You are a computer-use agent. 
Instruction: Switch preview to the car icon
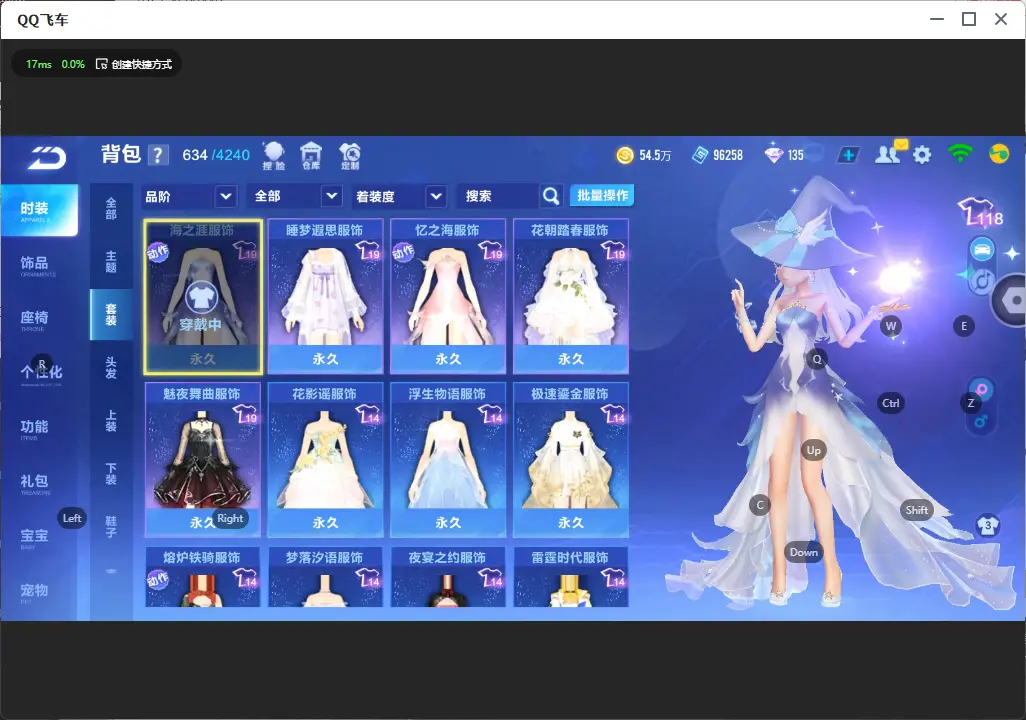(982, 249)
